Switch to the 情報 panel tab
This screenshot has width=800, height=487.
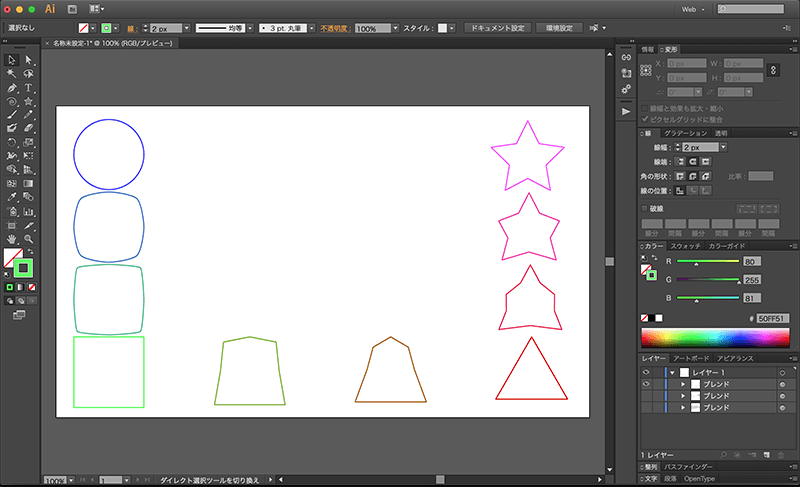pyautogui.click(x=648, y=49)
